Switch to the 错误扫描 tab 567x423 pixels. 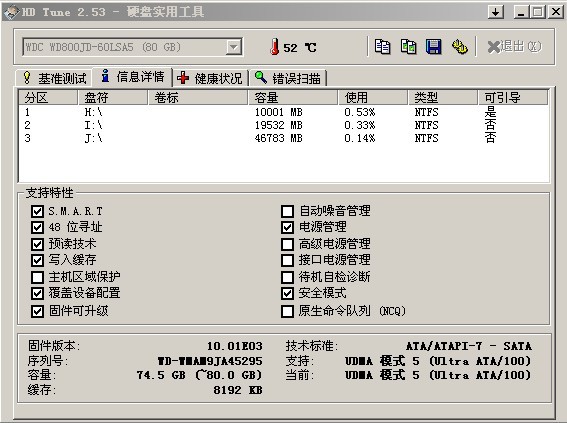pyautogui.click(x=288, y=78)
